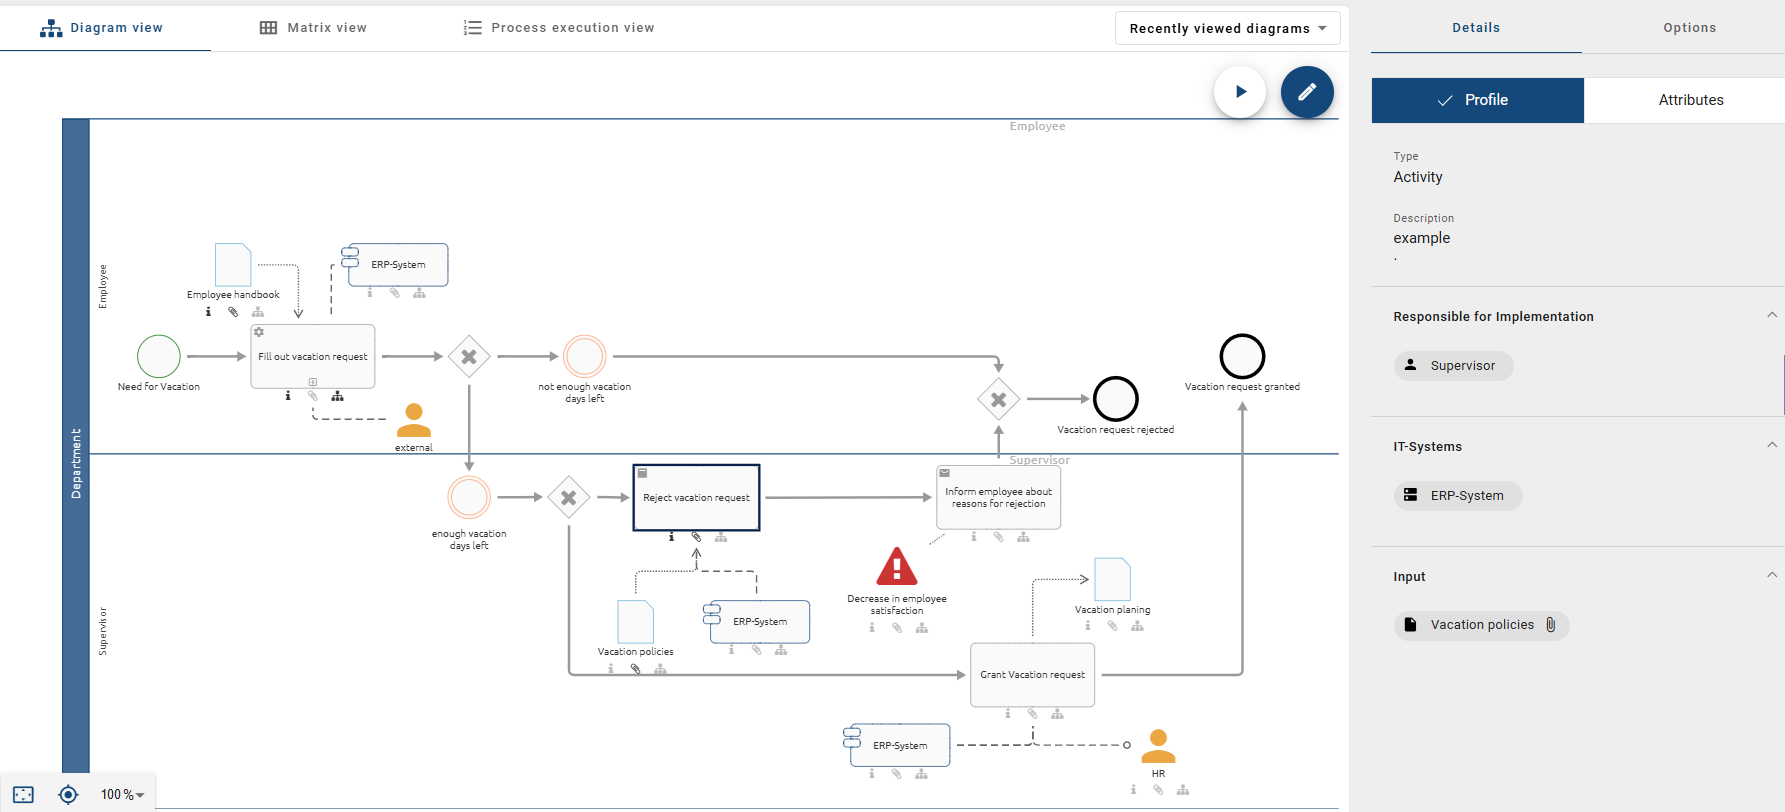Image resolution: width=1785 pixels, height=812 pixels.
Task: Click the example description text
Action: click(x=1421, y=238)
